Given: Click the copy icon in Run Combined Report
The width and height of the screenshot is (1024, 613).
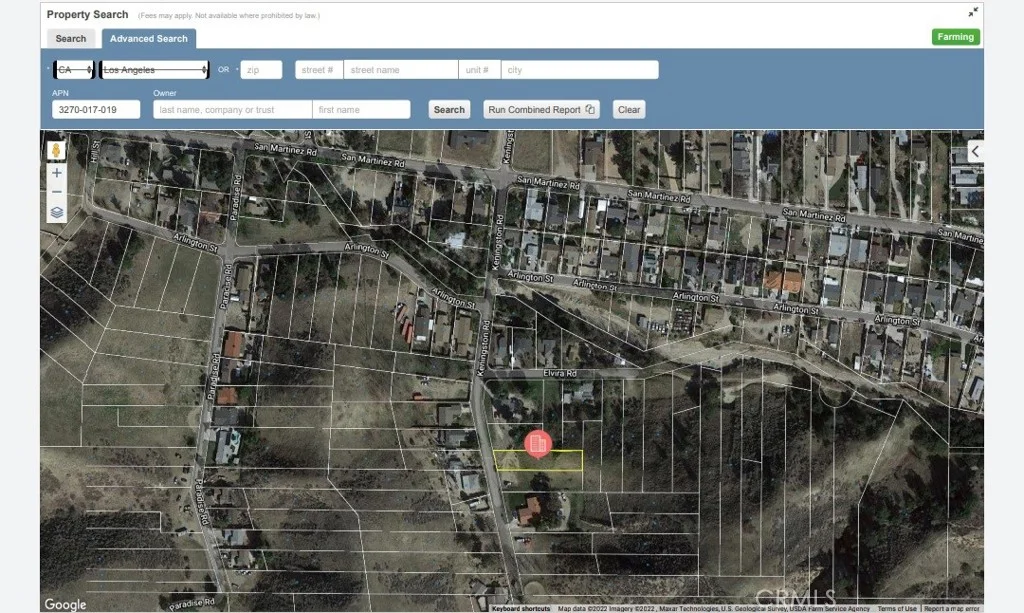Looking at the screenshot, I should (590, 109).
